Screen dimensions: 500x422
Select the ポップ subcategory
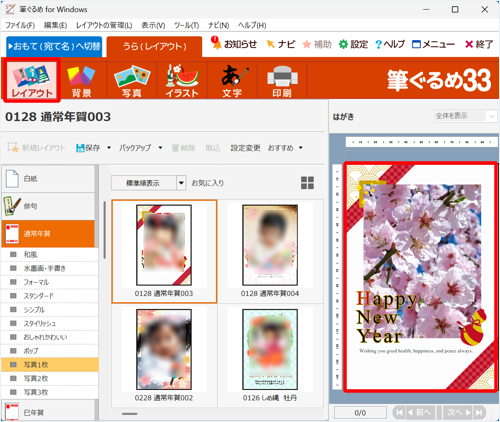(x=50, y=351)
